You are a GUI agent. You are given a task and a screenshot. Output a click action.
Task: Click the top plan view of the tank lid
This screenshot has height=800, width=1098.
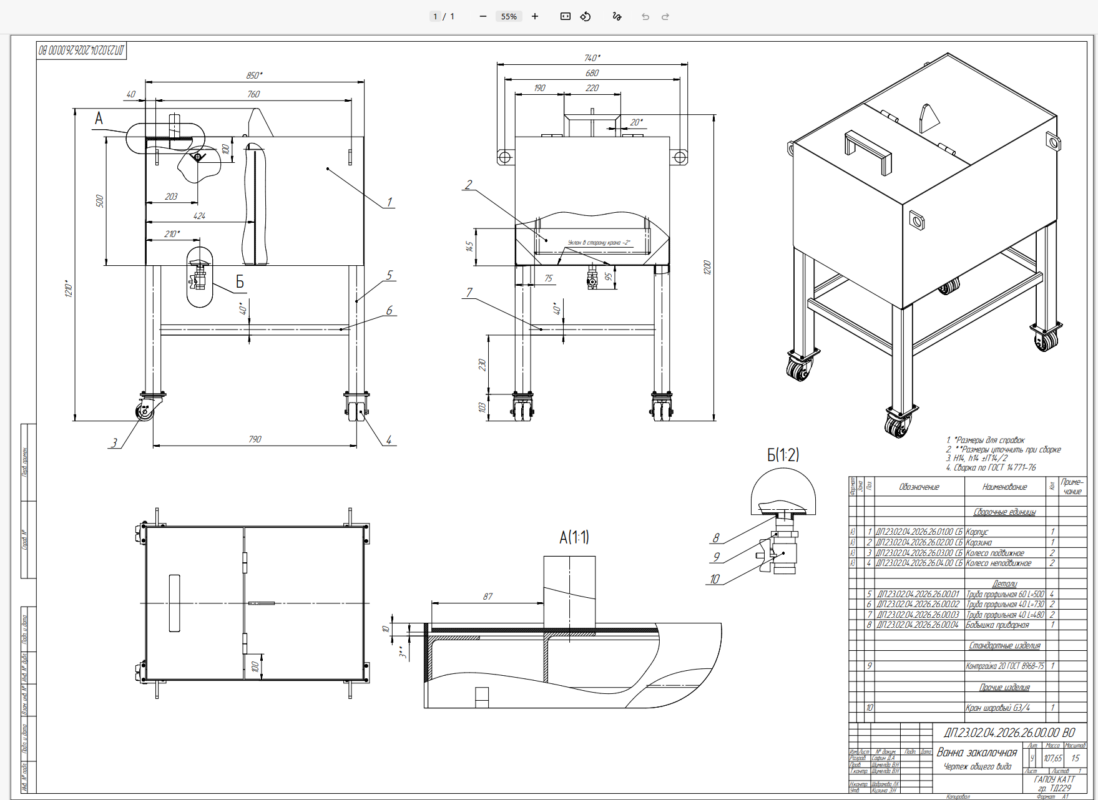click(252, 602)
